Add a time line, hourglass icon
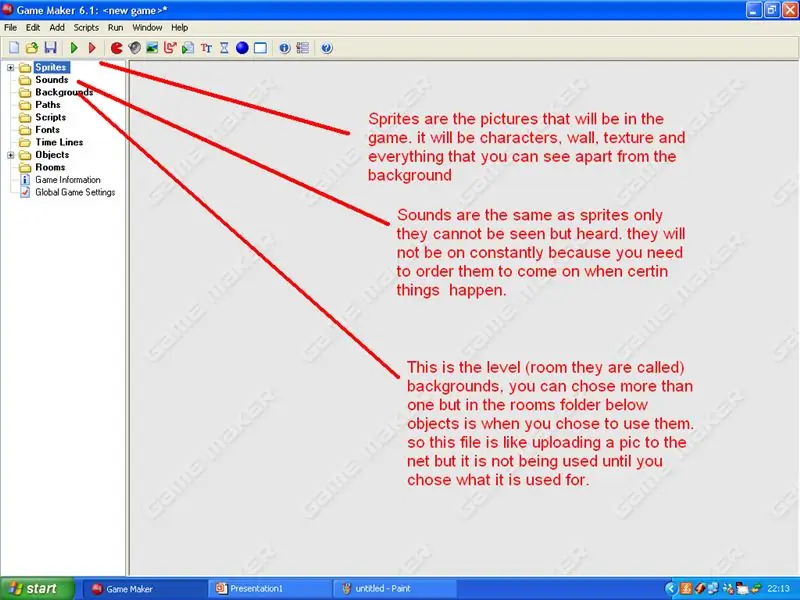 (x=224, y=48)
